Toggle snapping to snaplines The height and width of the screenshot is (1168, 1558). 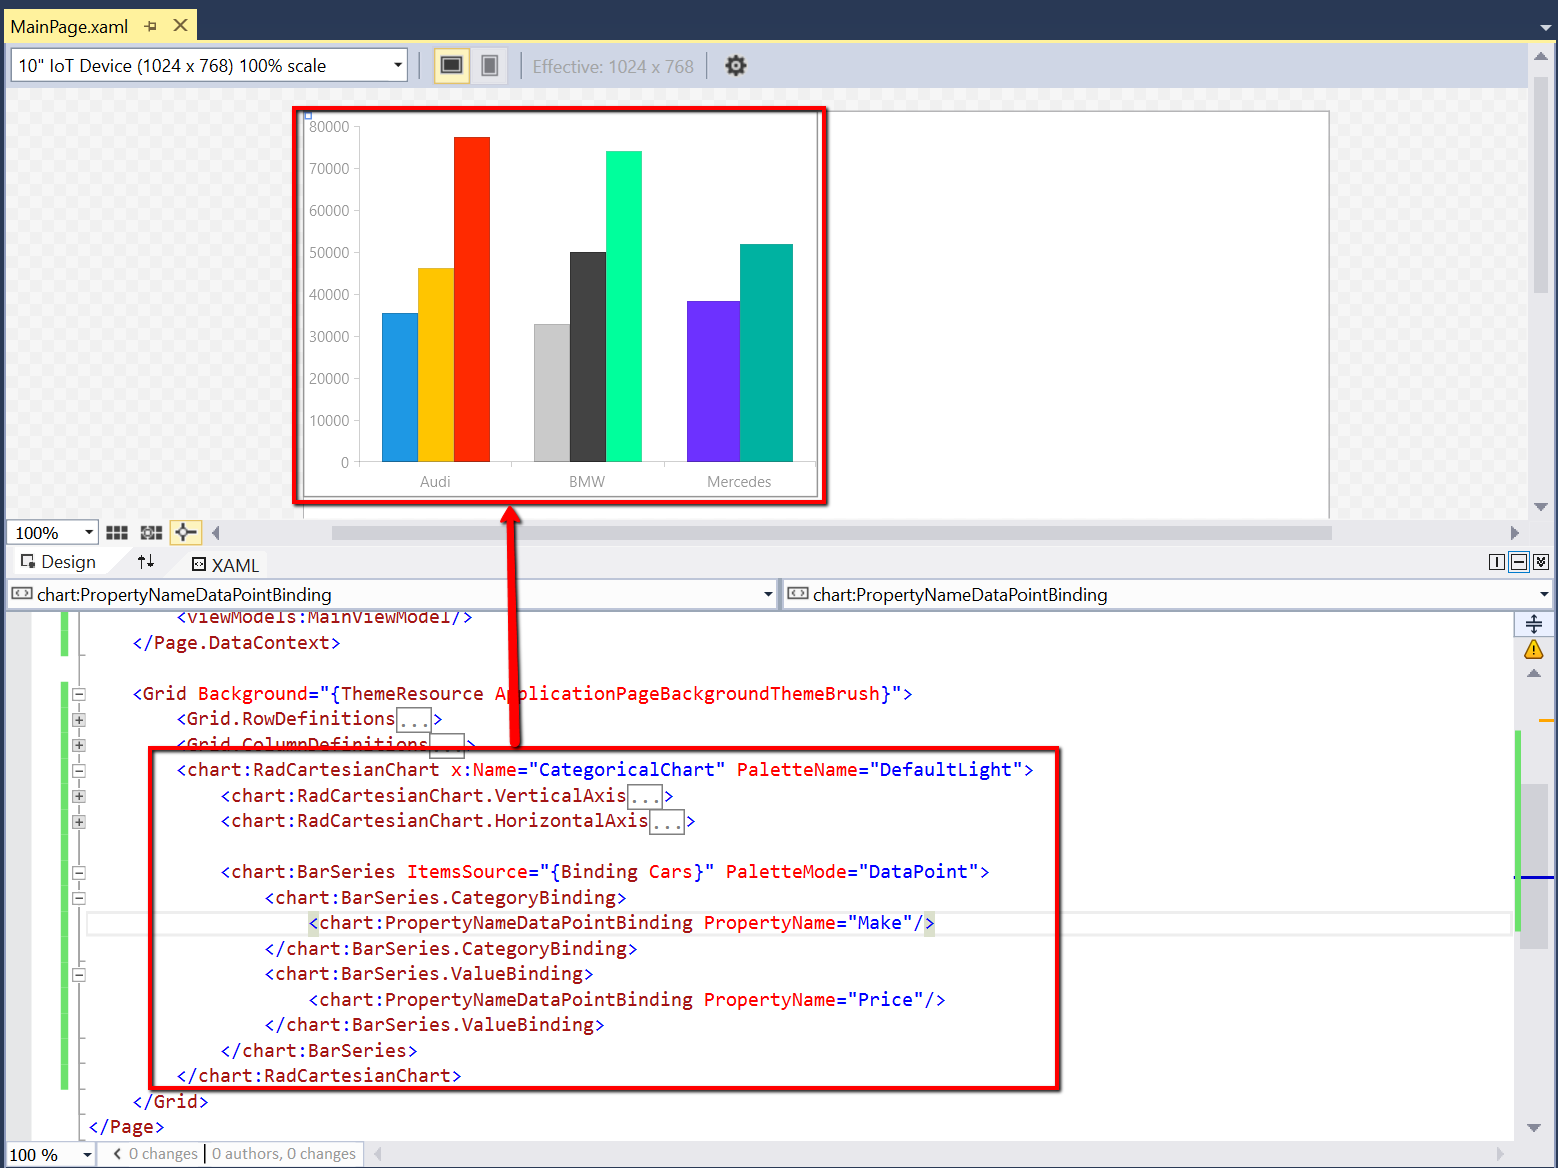click(x=185, y=533)
